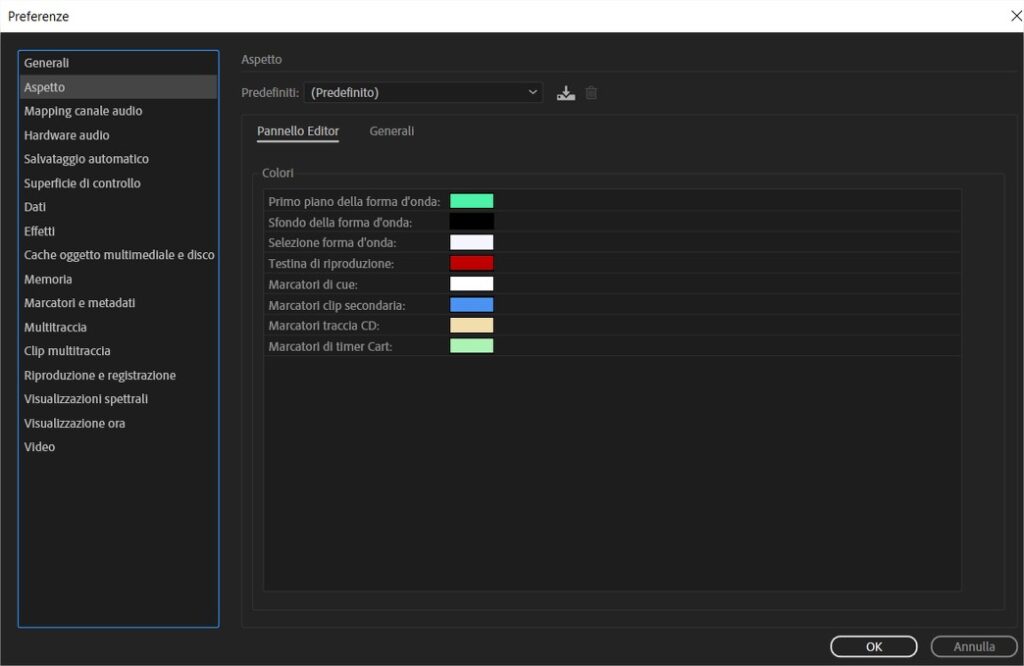1024x666 pixels.
Task: Click the save preset icon
Action: tap(566, 93)
